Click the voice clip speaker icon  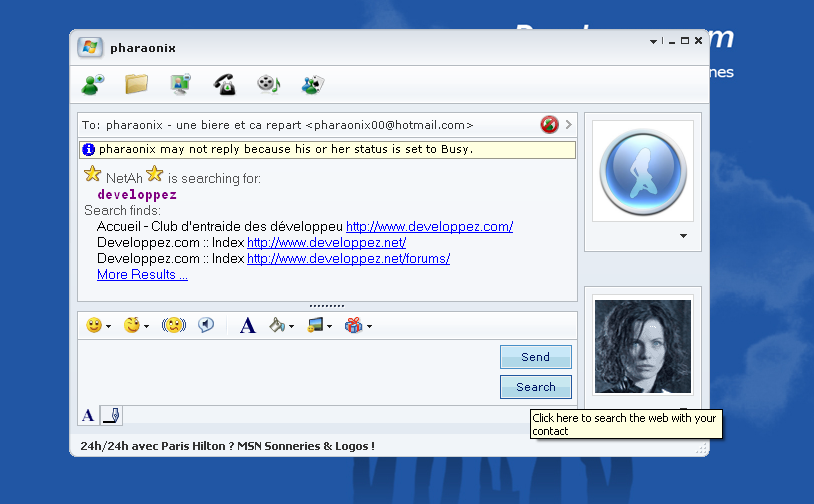pyautogui.click(x=206, y=325)
